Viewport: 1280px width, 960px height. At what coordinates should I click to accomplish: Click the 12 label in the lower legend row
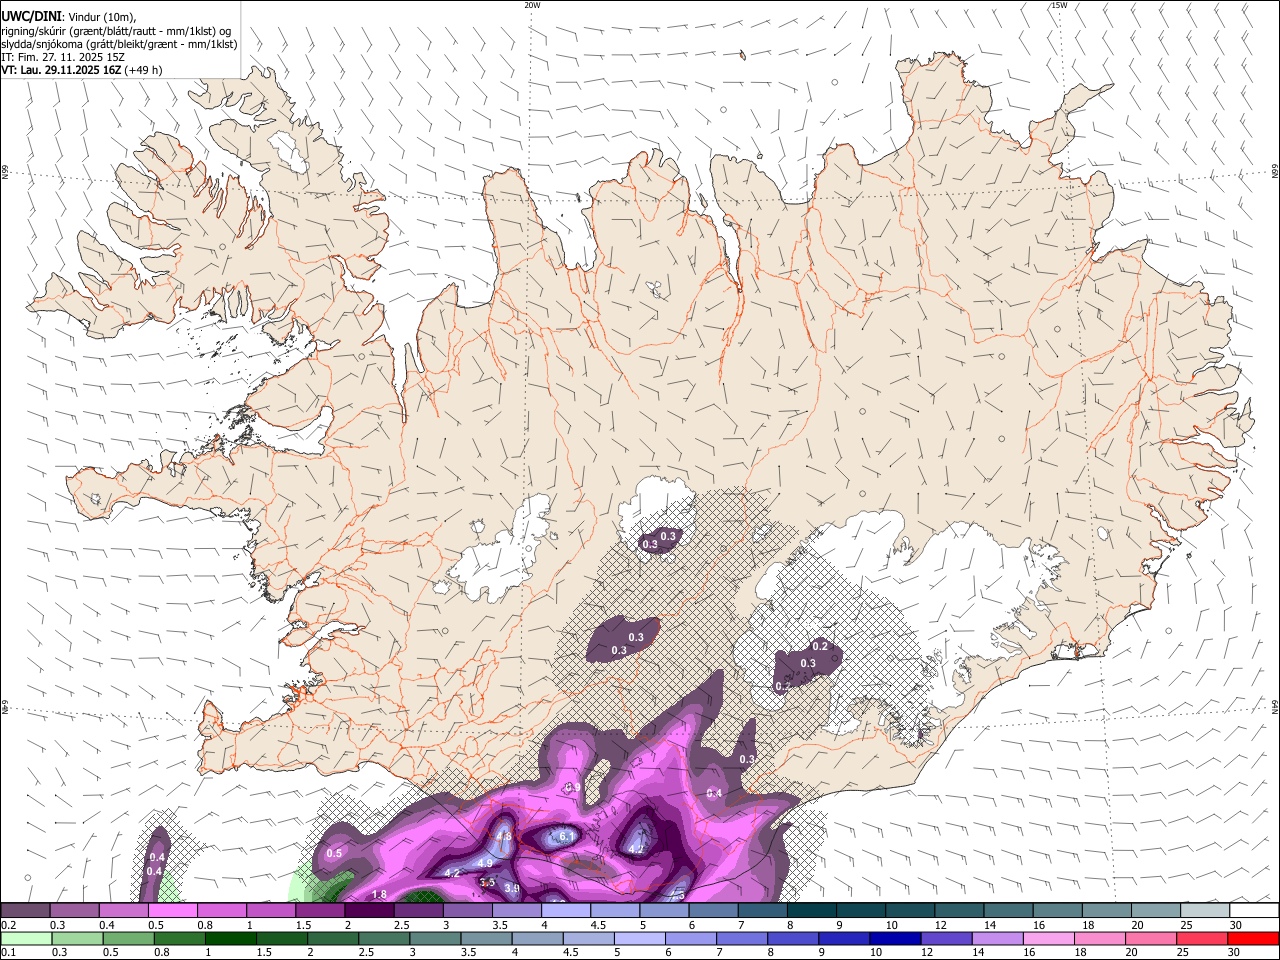[x=928, y=953]
